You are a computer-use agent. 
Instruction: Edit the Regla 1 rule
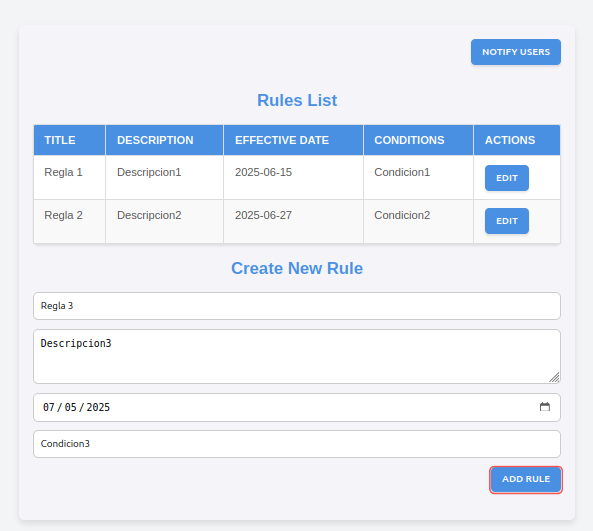[507, 178]
